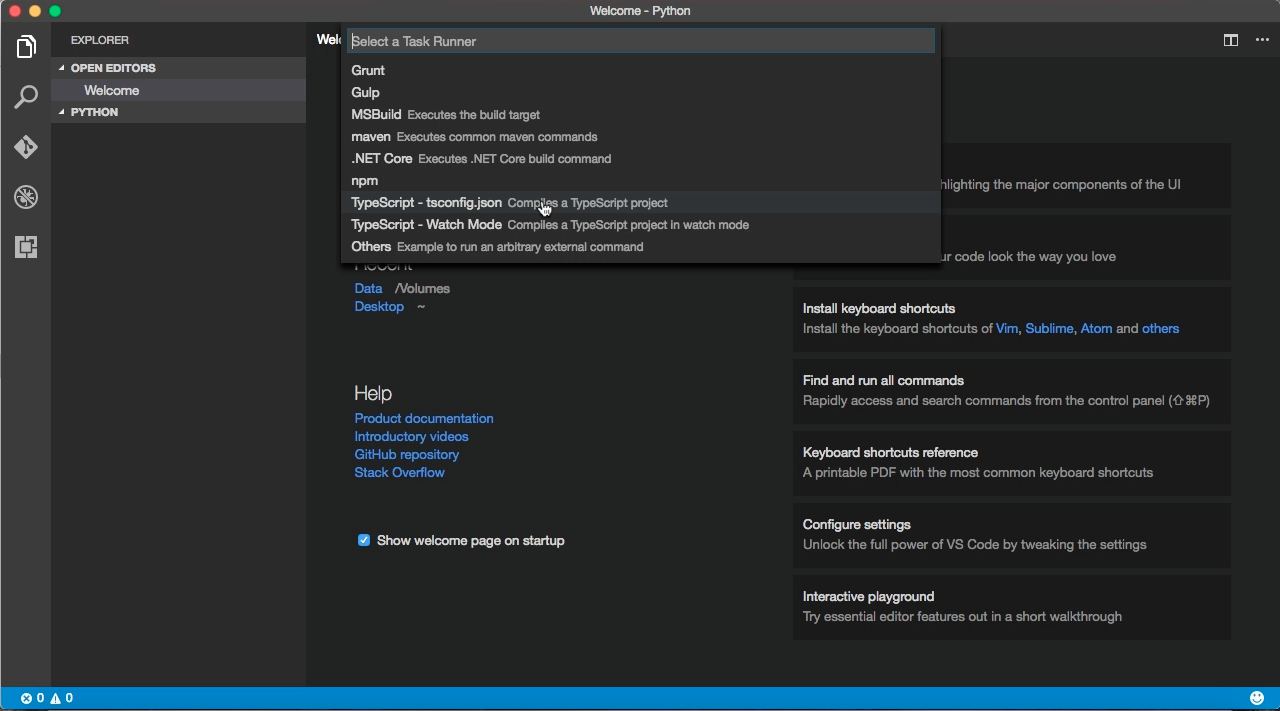Open the Introductory videos link
This screenshot has width=1280, height=711.
pyautogui.click(x=411, y=436)
